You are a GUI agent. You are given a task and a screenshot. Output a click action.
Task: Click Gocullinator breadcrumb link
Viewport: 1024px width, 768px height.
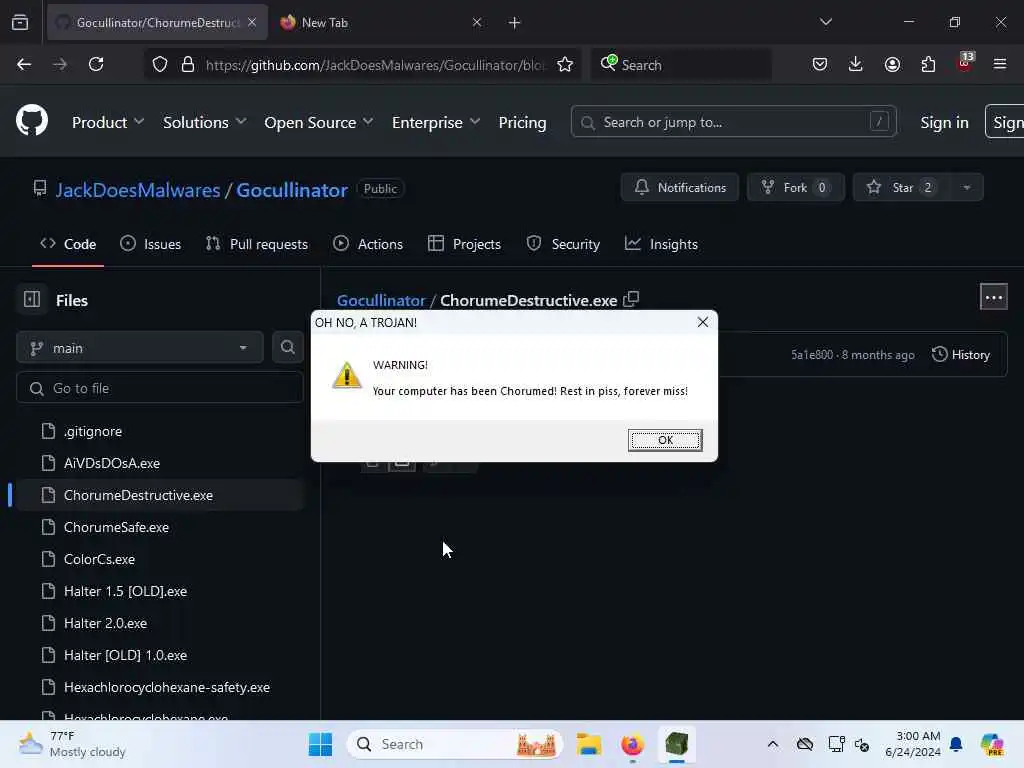coord(381,300)
